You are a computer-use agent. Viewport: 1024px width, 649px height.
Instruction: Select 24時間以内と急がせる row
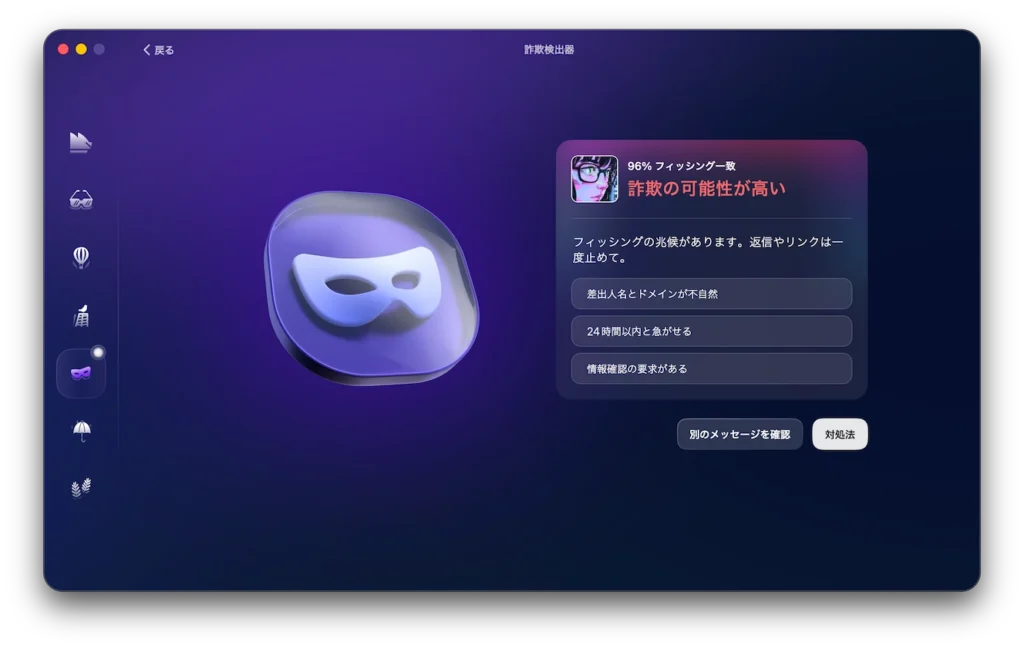coord(711,331)
